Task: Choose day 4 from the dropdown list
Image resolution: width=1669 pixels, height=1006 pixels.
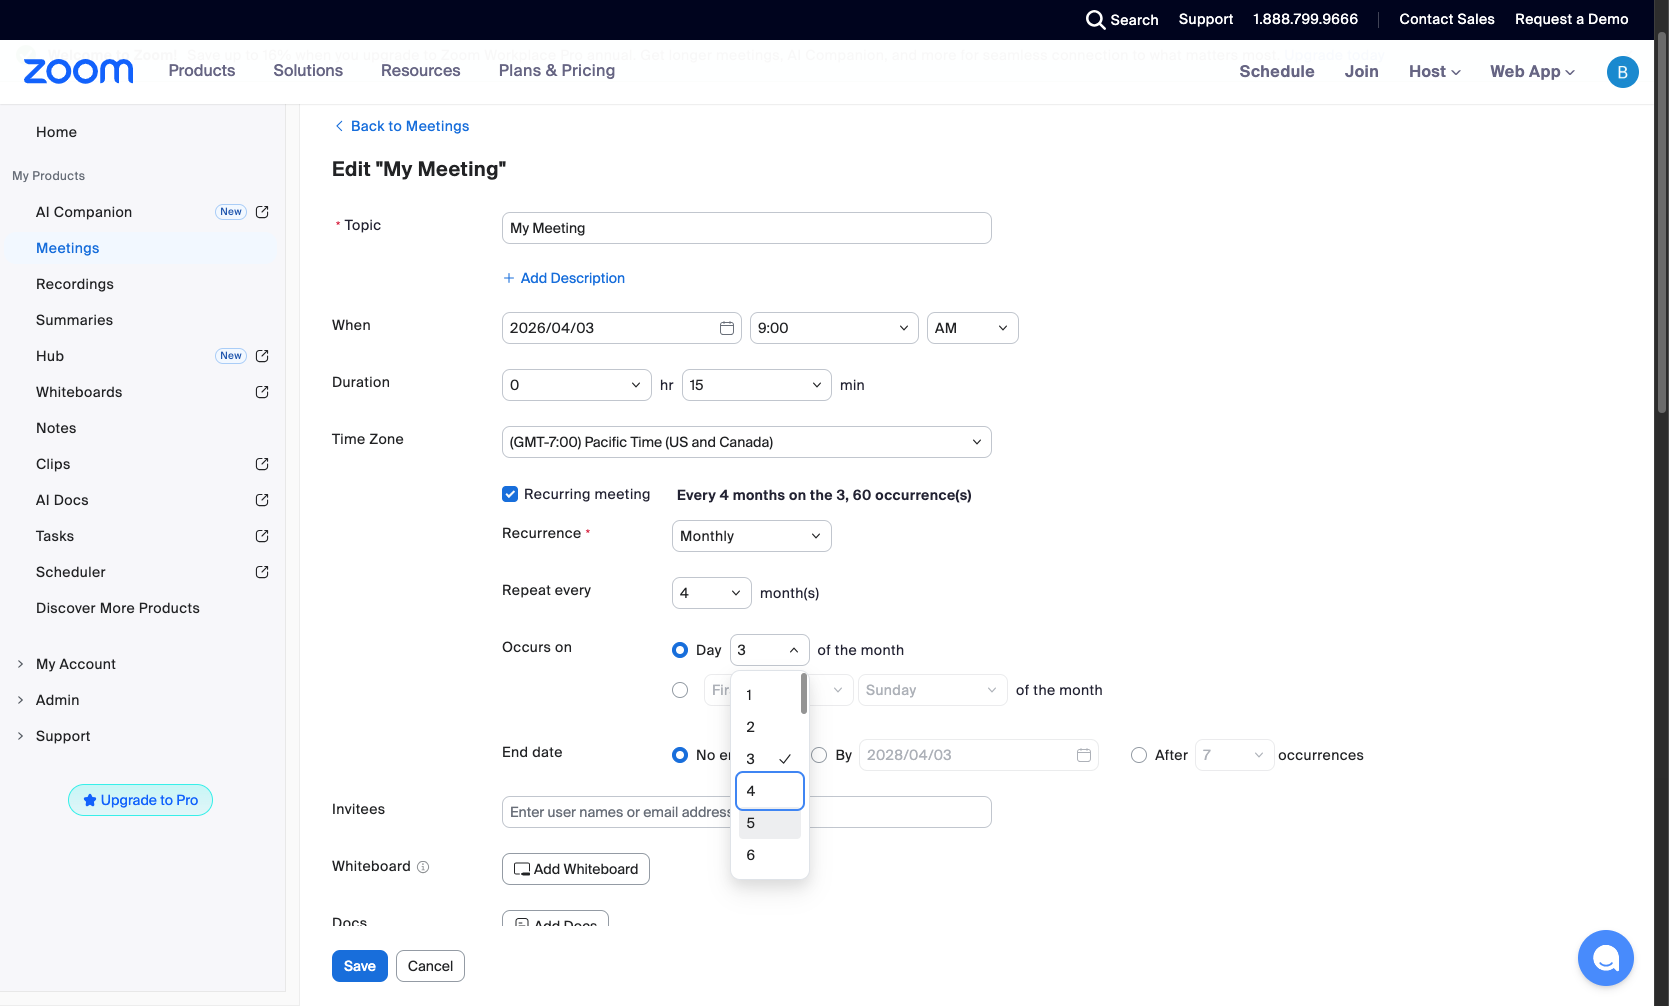Action: [770, 791]
